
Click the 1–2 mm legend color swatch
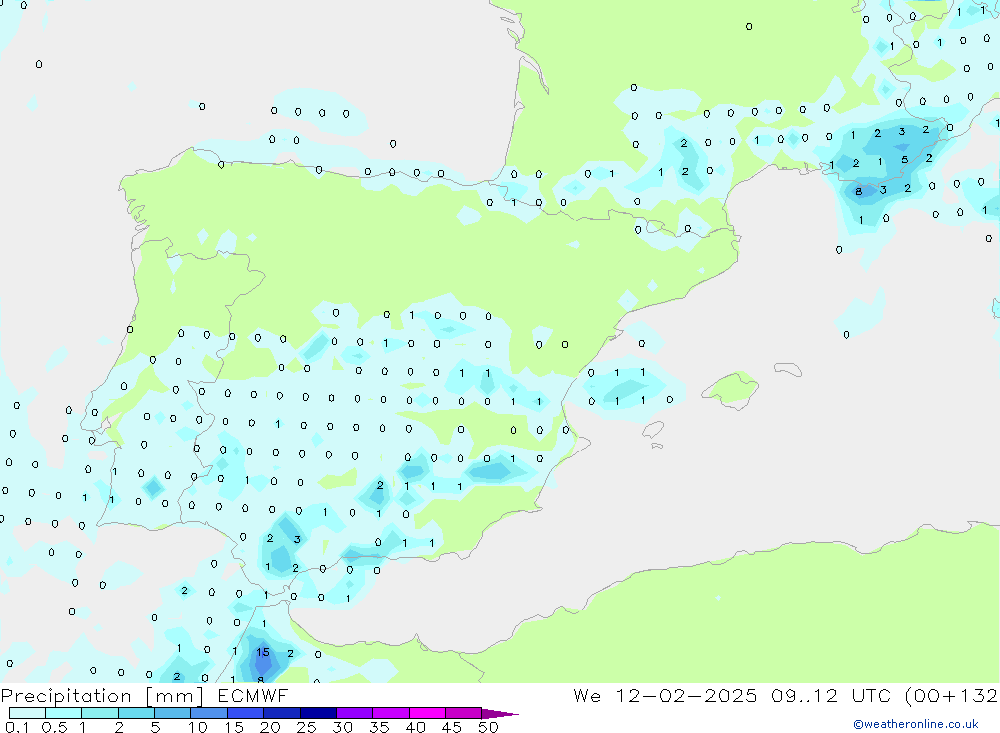tap(100, 713)
